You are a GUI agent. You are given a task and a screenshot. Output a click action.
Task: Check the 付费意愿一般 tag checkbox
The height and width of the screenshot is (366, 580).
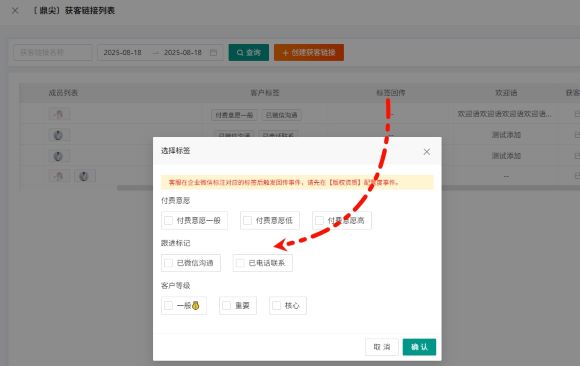168,221
